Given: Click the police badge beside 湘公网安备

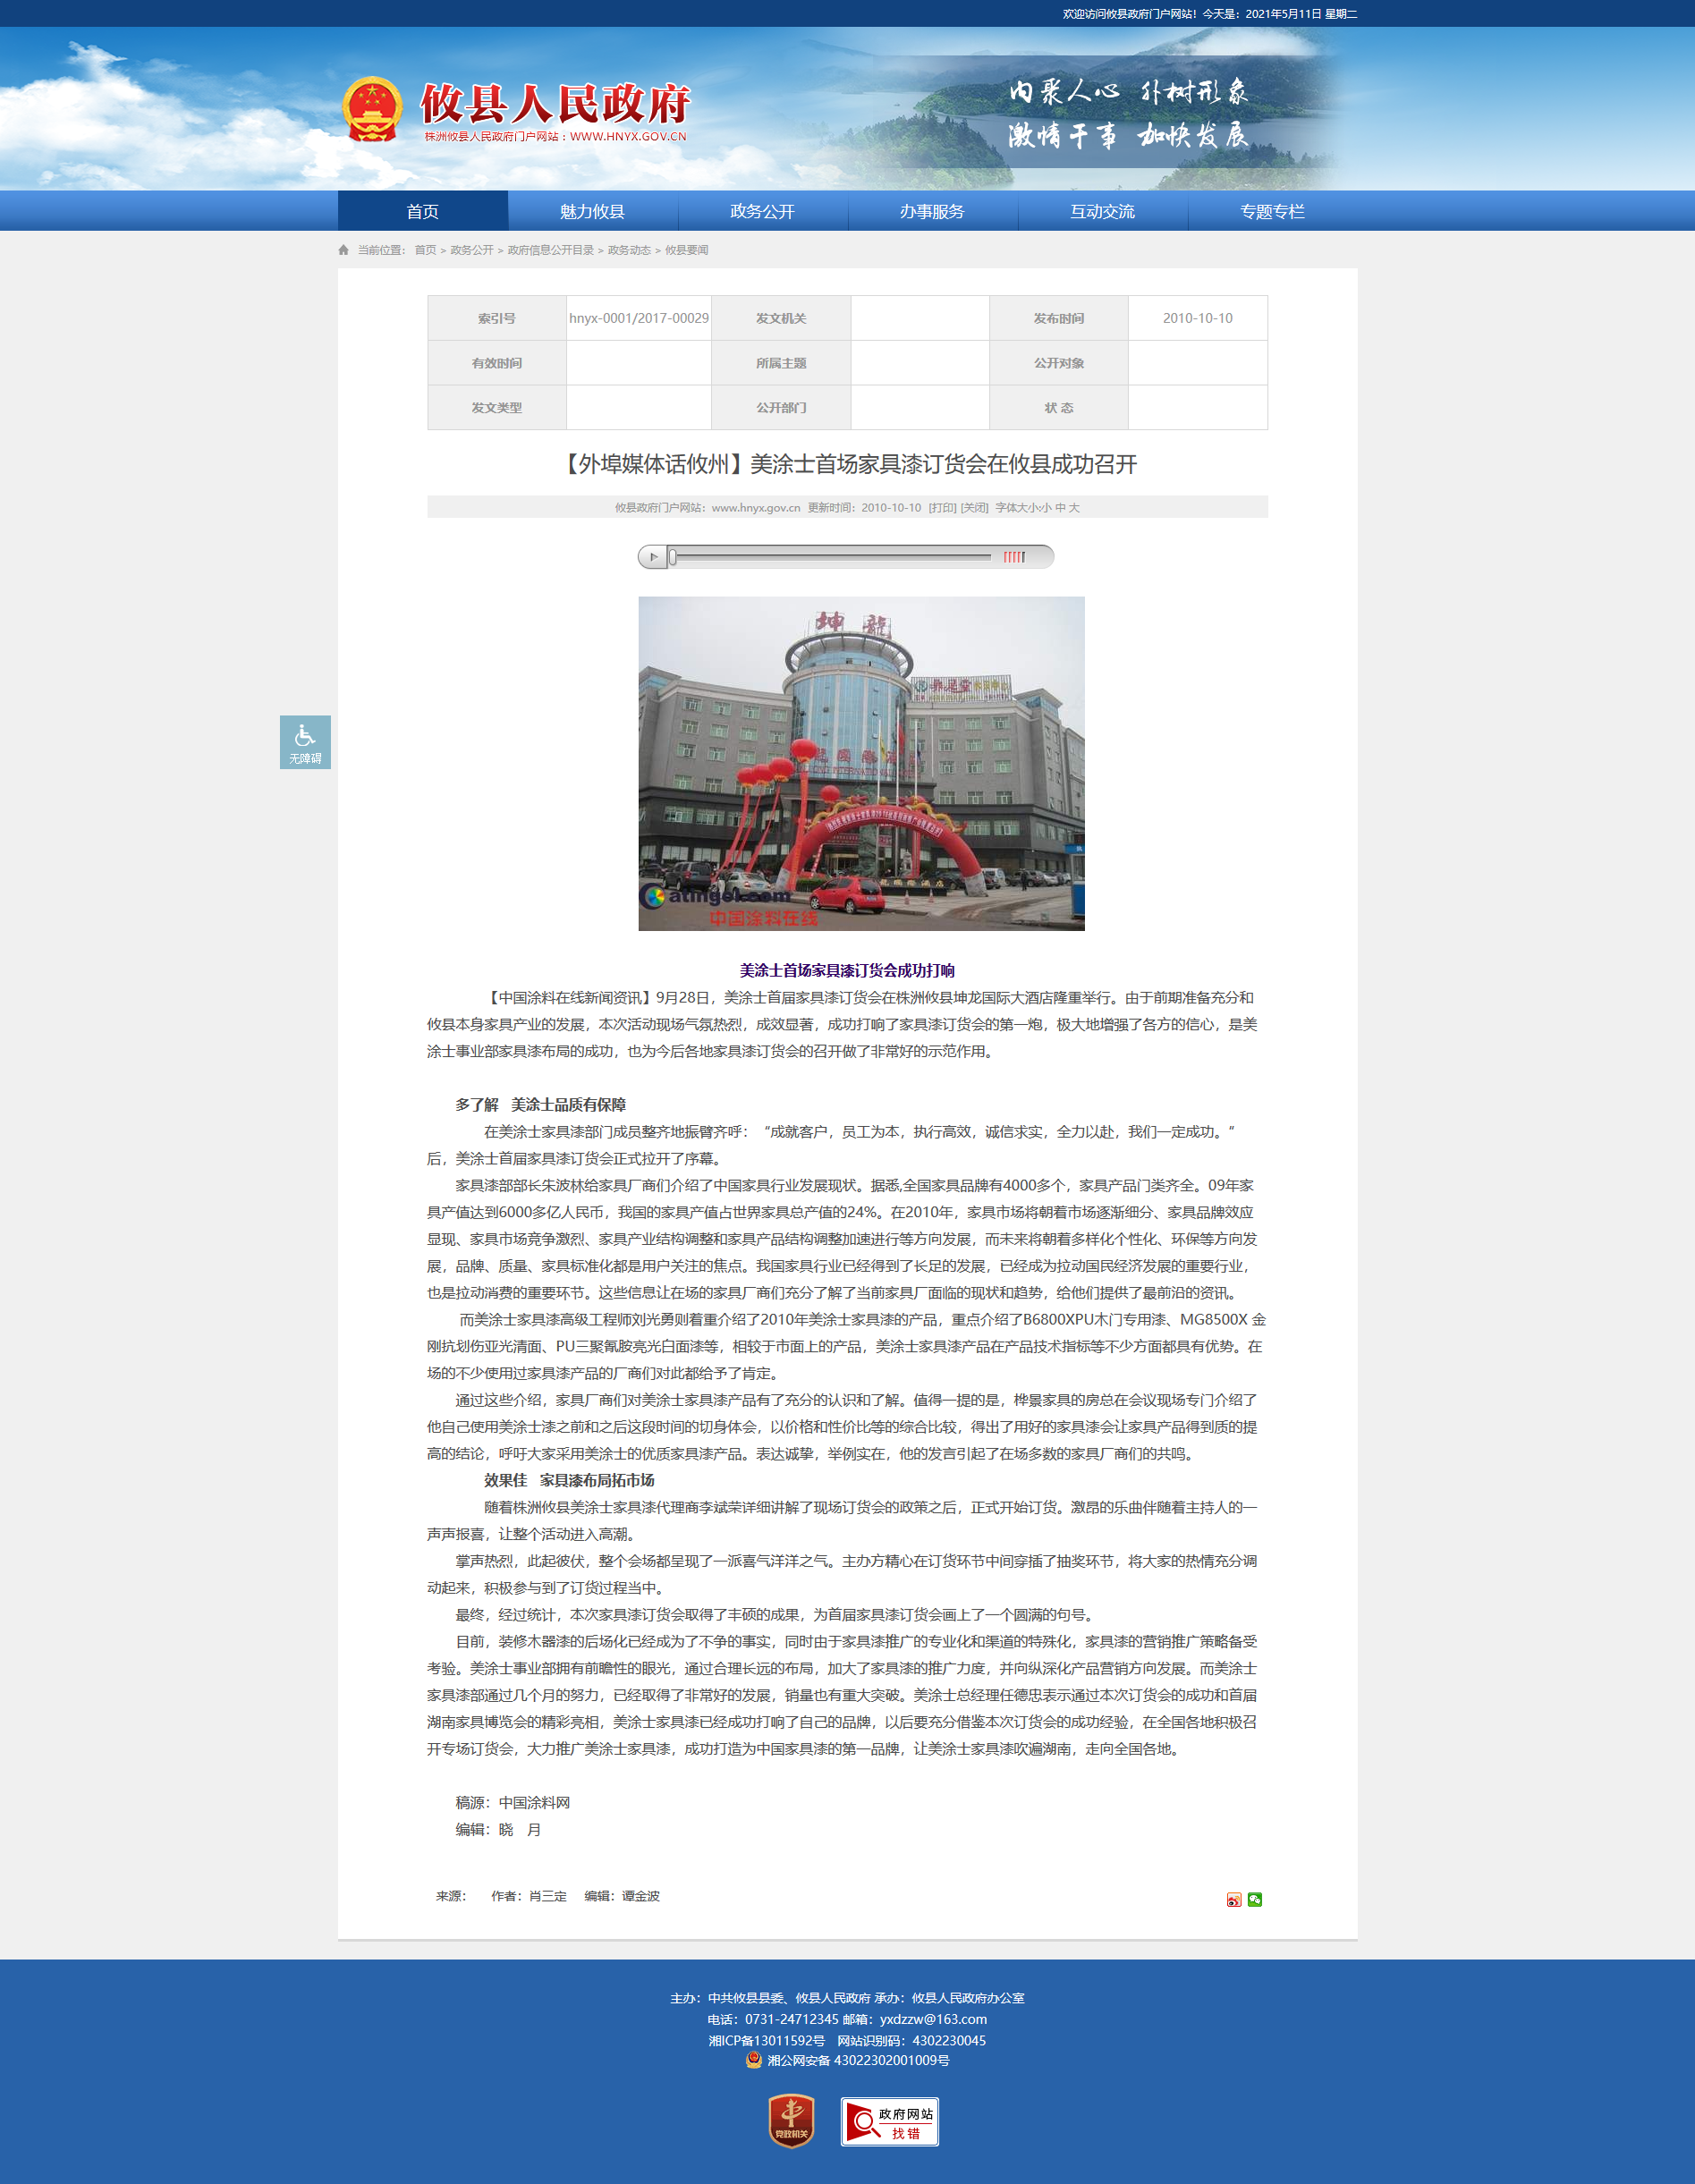Looking at the screenshot, I should (754, 2060).
